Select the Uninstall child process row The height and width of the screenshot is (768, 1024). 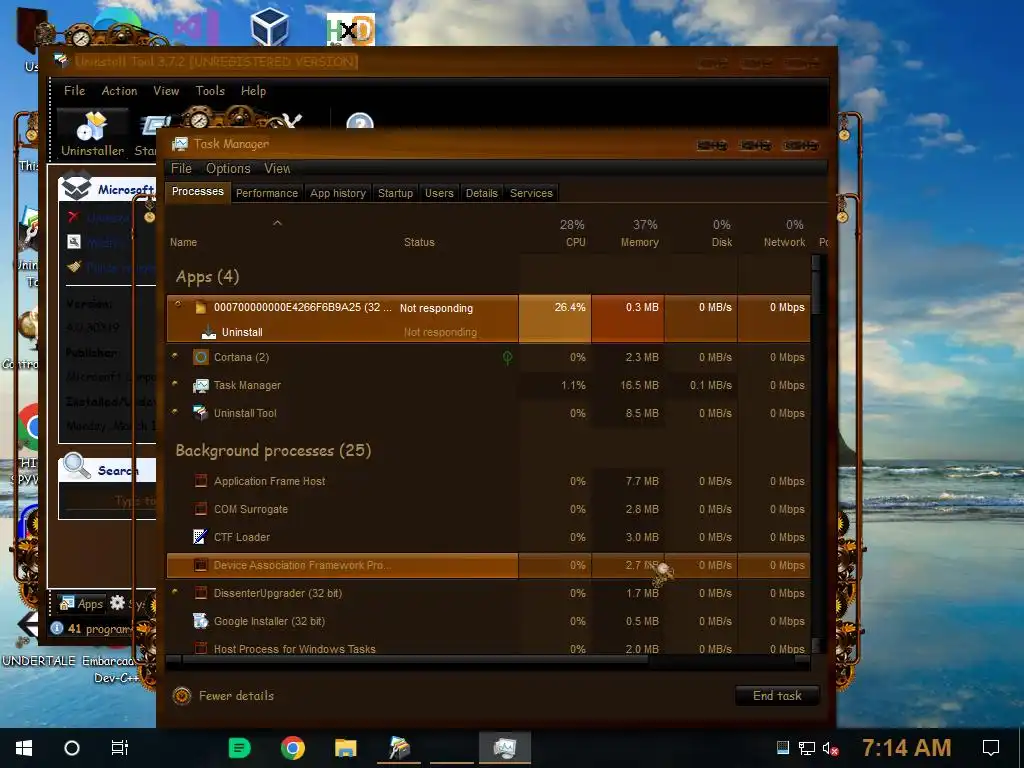[488, 332]
